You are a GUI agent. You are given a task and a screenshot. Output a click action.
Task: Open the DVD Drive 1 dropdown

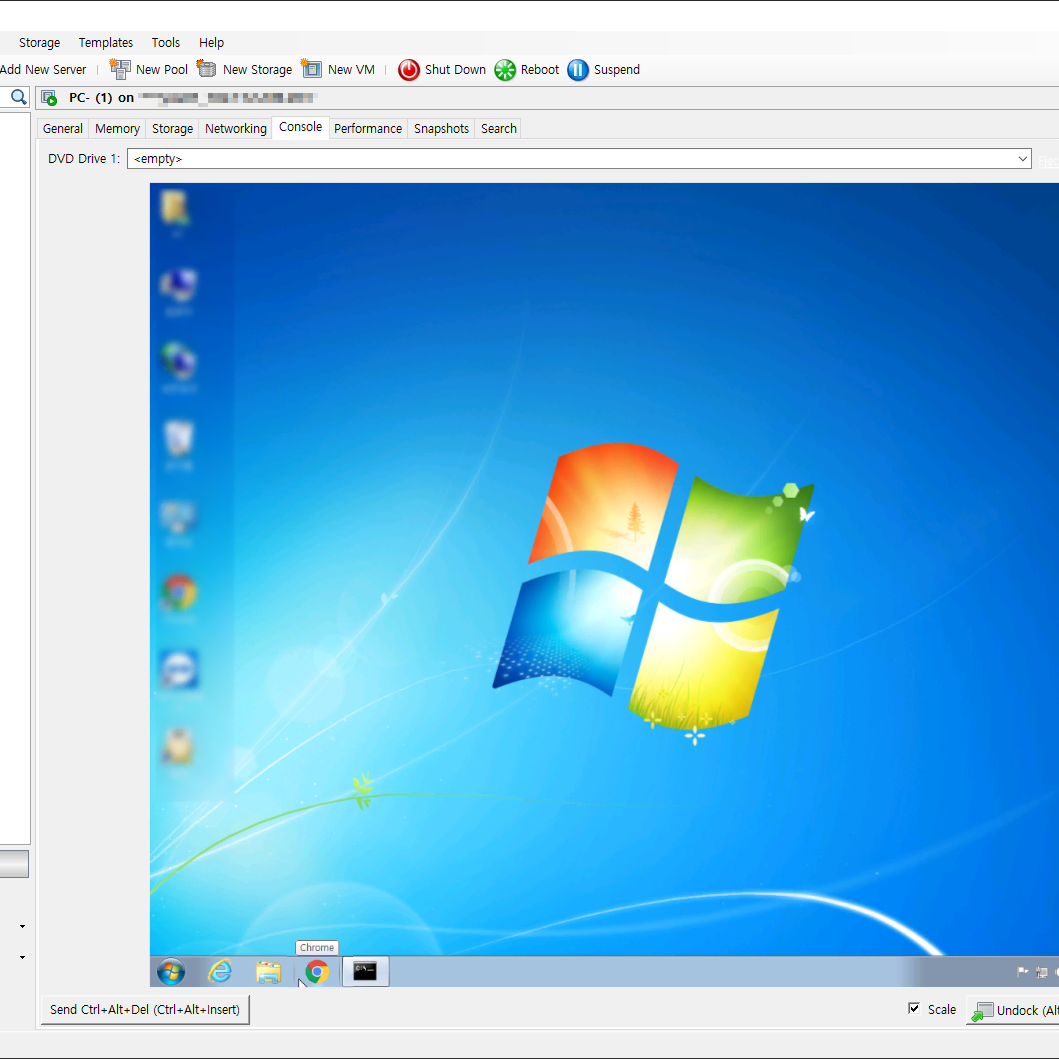click(1023, 159)
